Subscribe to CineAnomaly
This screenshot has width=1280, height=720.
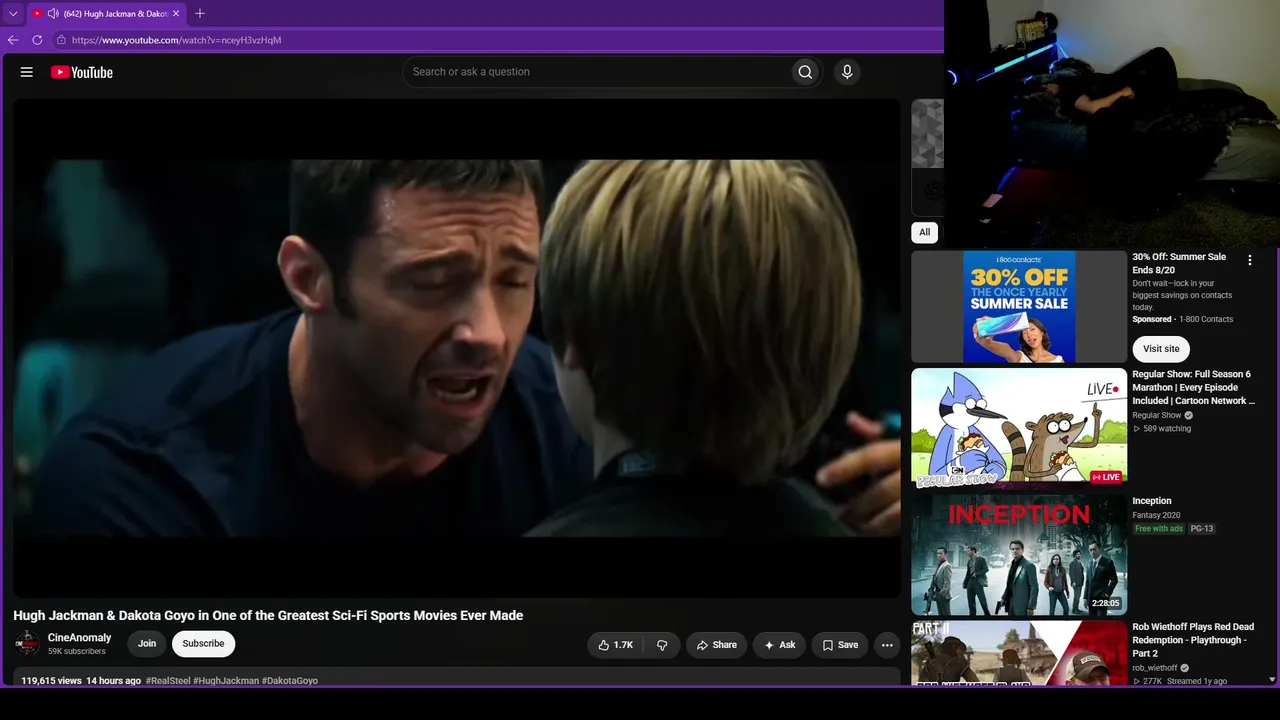(203, 644)
